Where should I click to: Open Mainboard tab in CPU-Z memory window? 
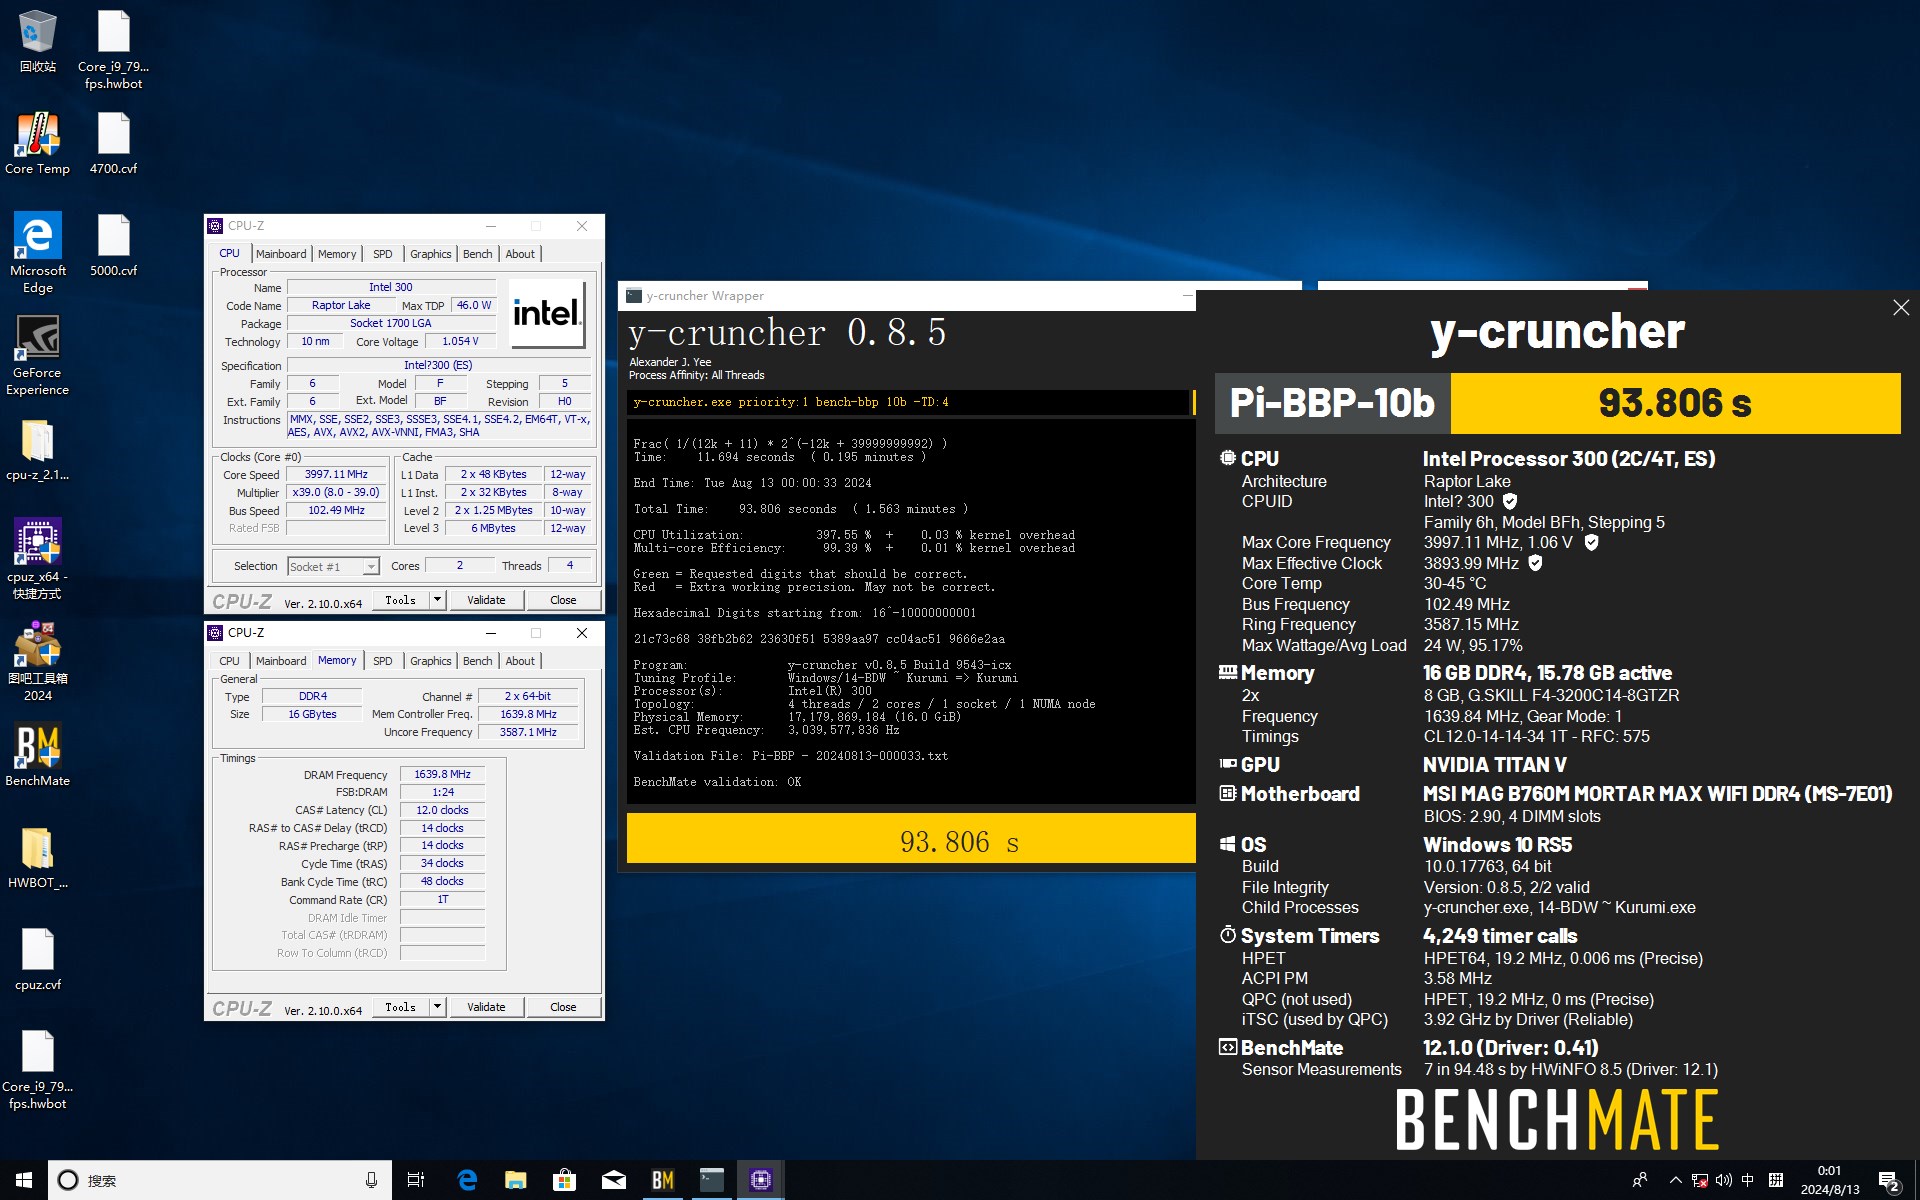click(281, 661)
